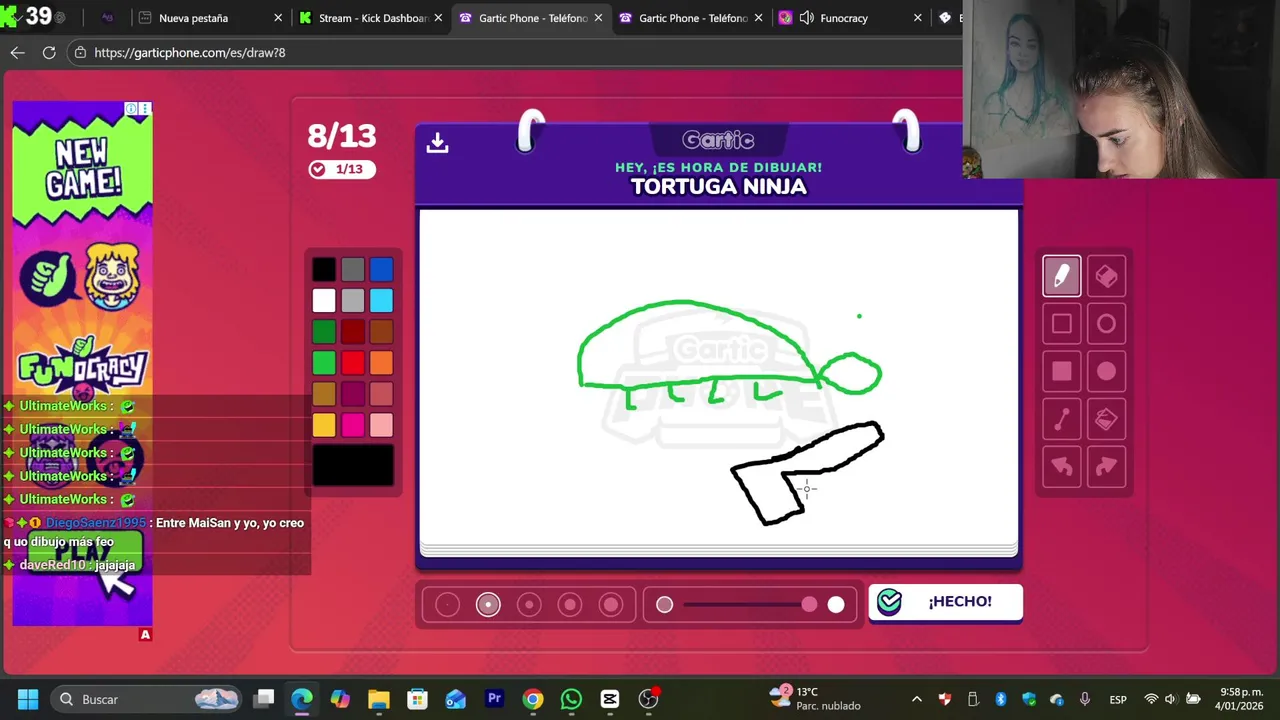
Task: Switch to the Funocracy tab
Action: tap(850, 18)
